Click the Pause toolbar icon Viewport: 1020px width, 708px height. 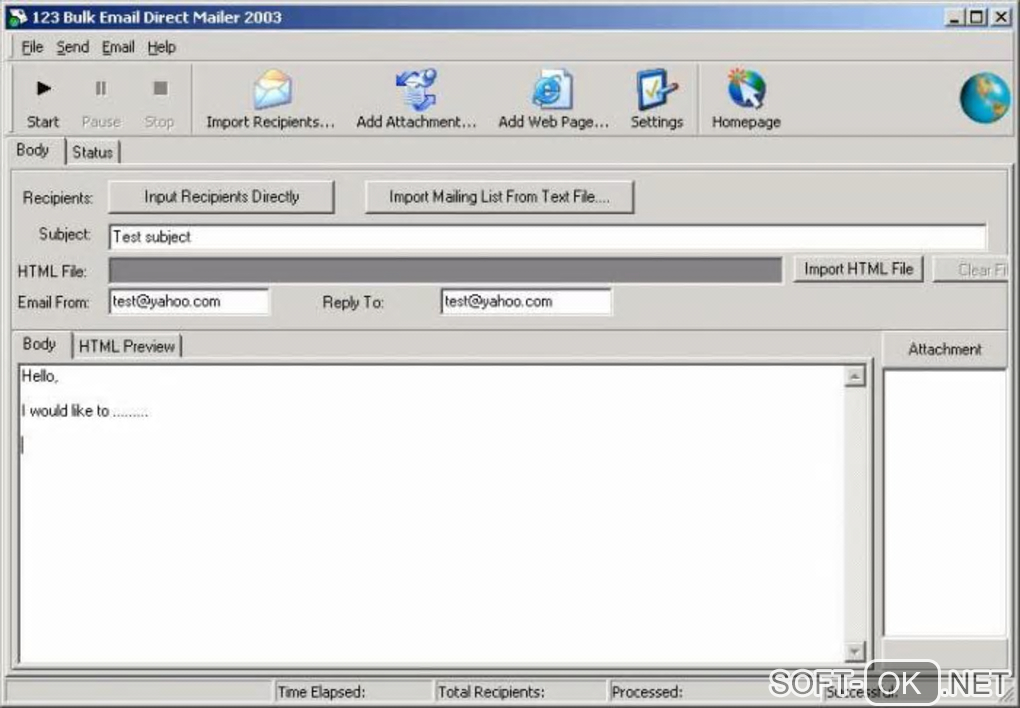click(x=101, y=88)
